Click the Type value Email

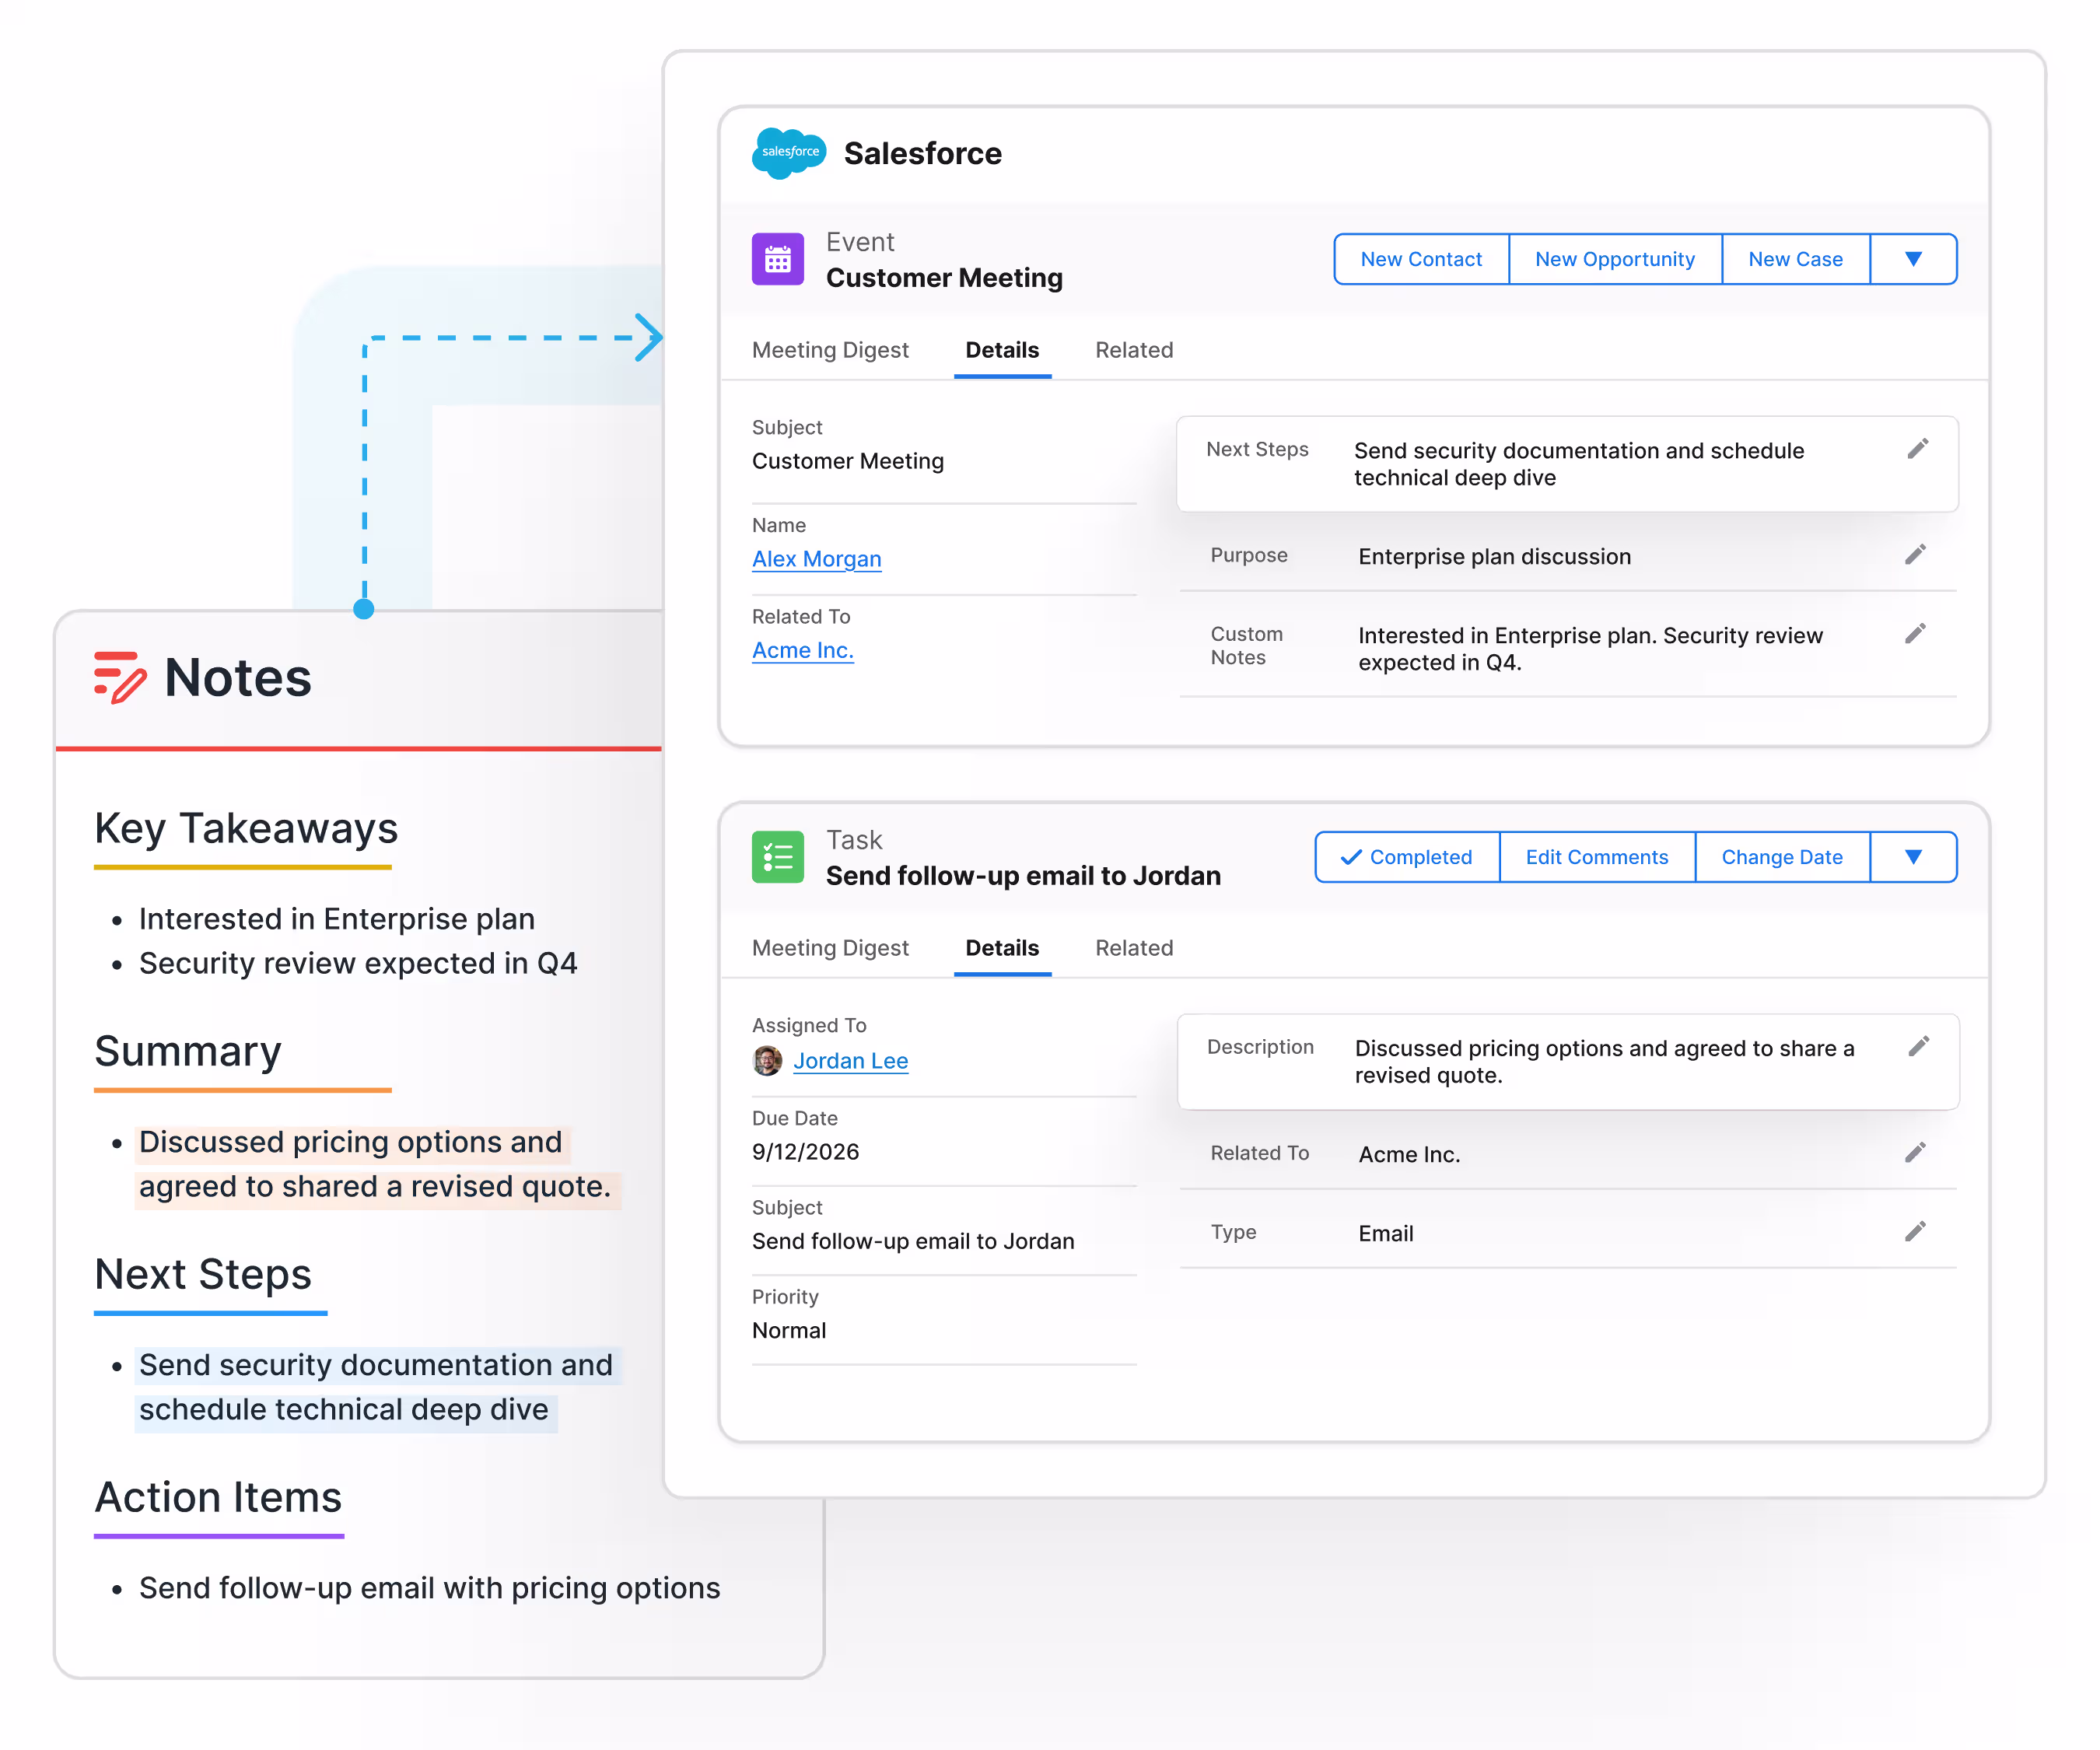(x=1385, y=1234)
